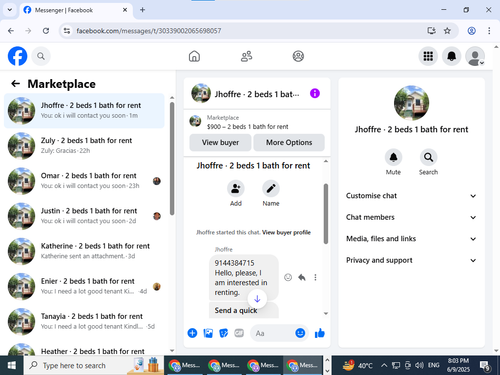Viewport: 500px width, 375px height.
Task: Open more actions plus icon in composer
Action: (192, 333)
